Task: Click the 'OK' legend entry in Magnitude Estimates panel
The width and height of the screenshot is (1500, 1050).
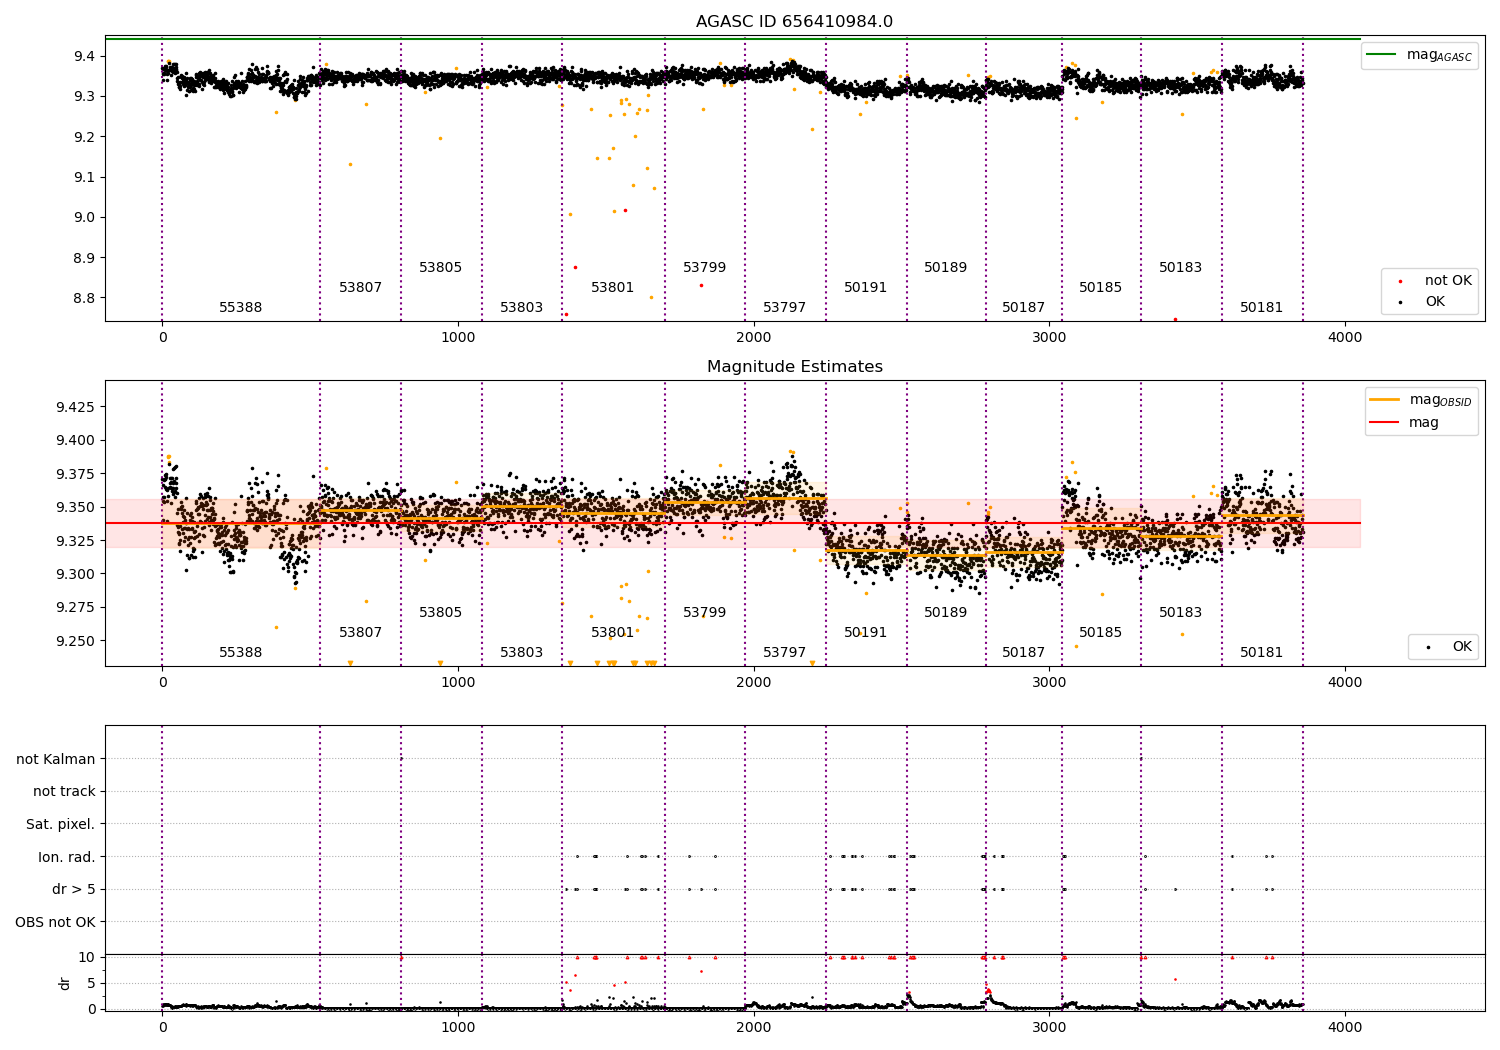Action: [1447, 647]
